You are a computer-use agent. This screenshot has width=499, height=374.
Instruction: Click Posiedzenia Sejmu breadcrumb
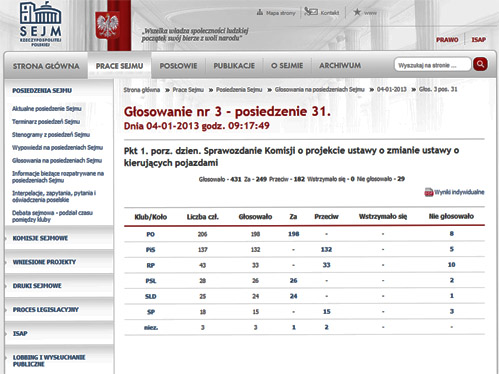coord(239,90)
